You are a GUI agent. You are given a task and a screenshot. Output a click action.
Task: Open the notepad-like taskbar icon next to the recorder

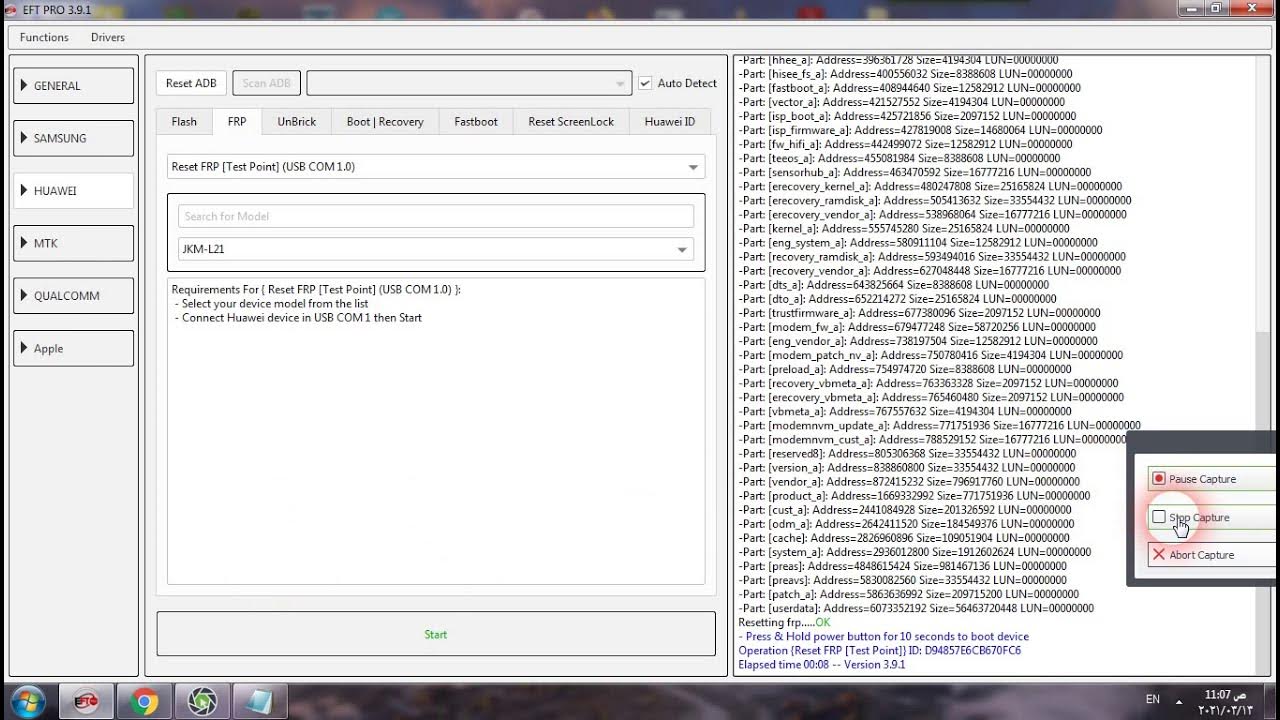[260, 702]
